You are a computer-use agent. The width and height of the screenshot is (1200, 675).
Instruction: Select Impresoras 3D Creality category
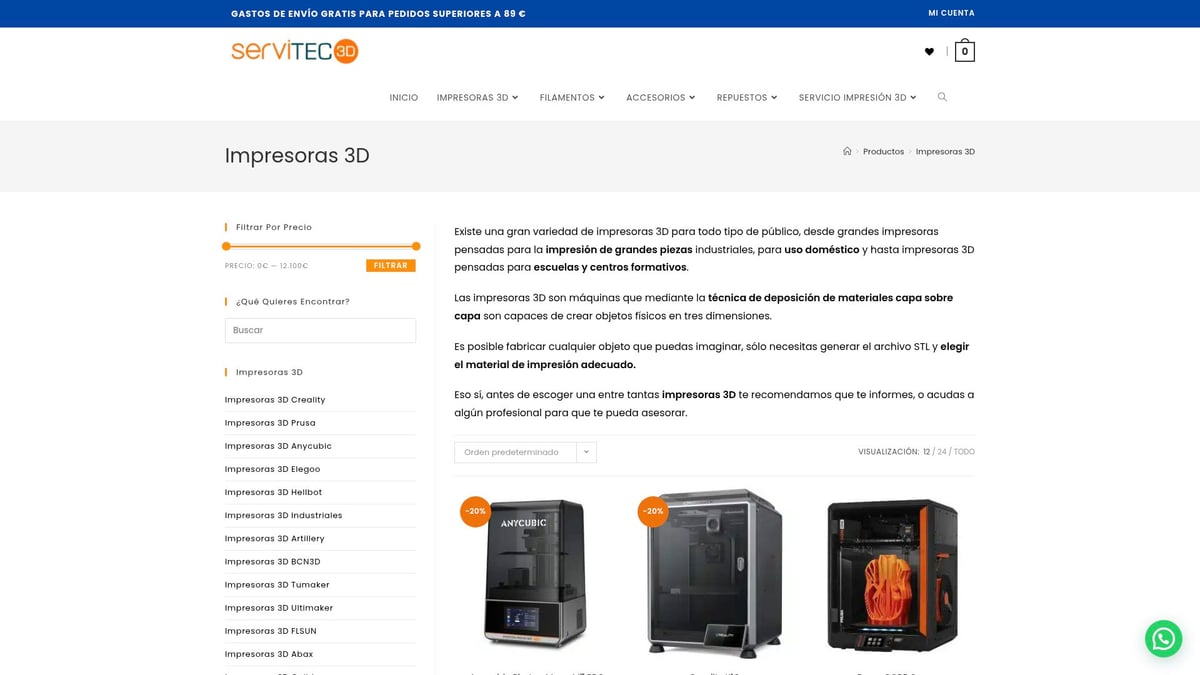[275, 400]
